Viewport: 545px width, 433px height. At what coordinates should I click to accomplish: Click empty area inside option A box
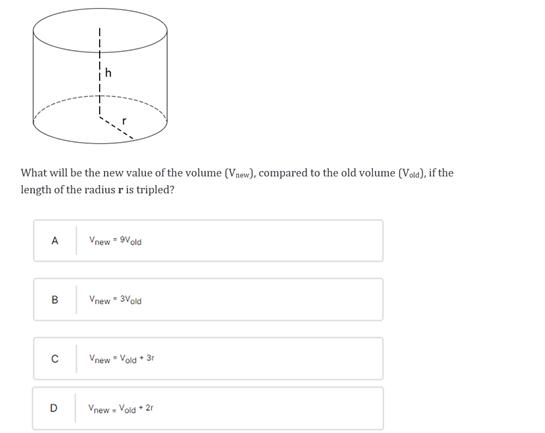261,240
